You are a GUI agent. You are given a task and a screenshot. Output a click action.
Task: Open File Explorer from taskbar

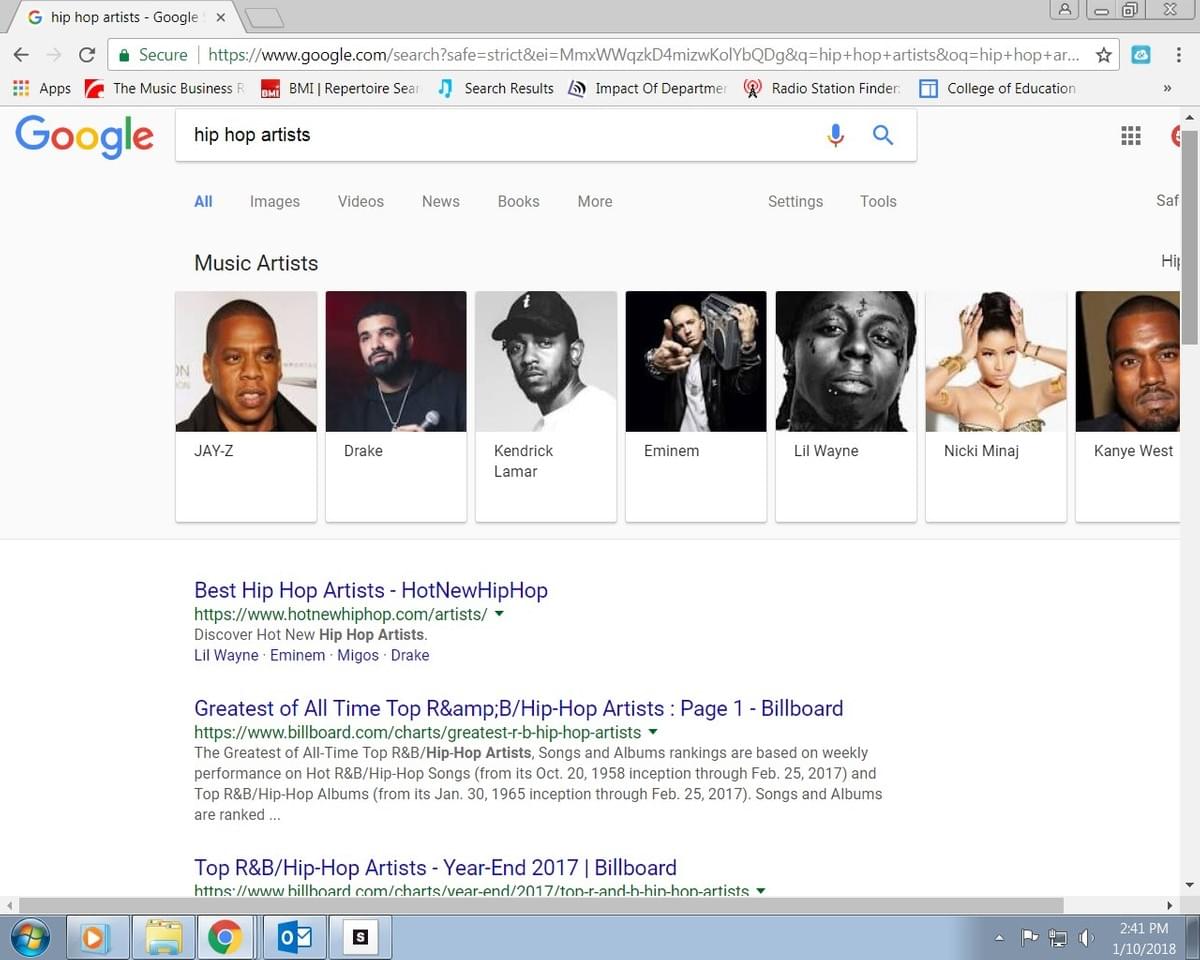coord(162,937)
